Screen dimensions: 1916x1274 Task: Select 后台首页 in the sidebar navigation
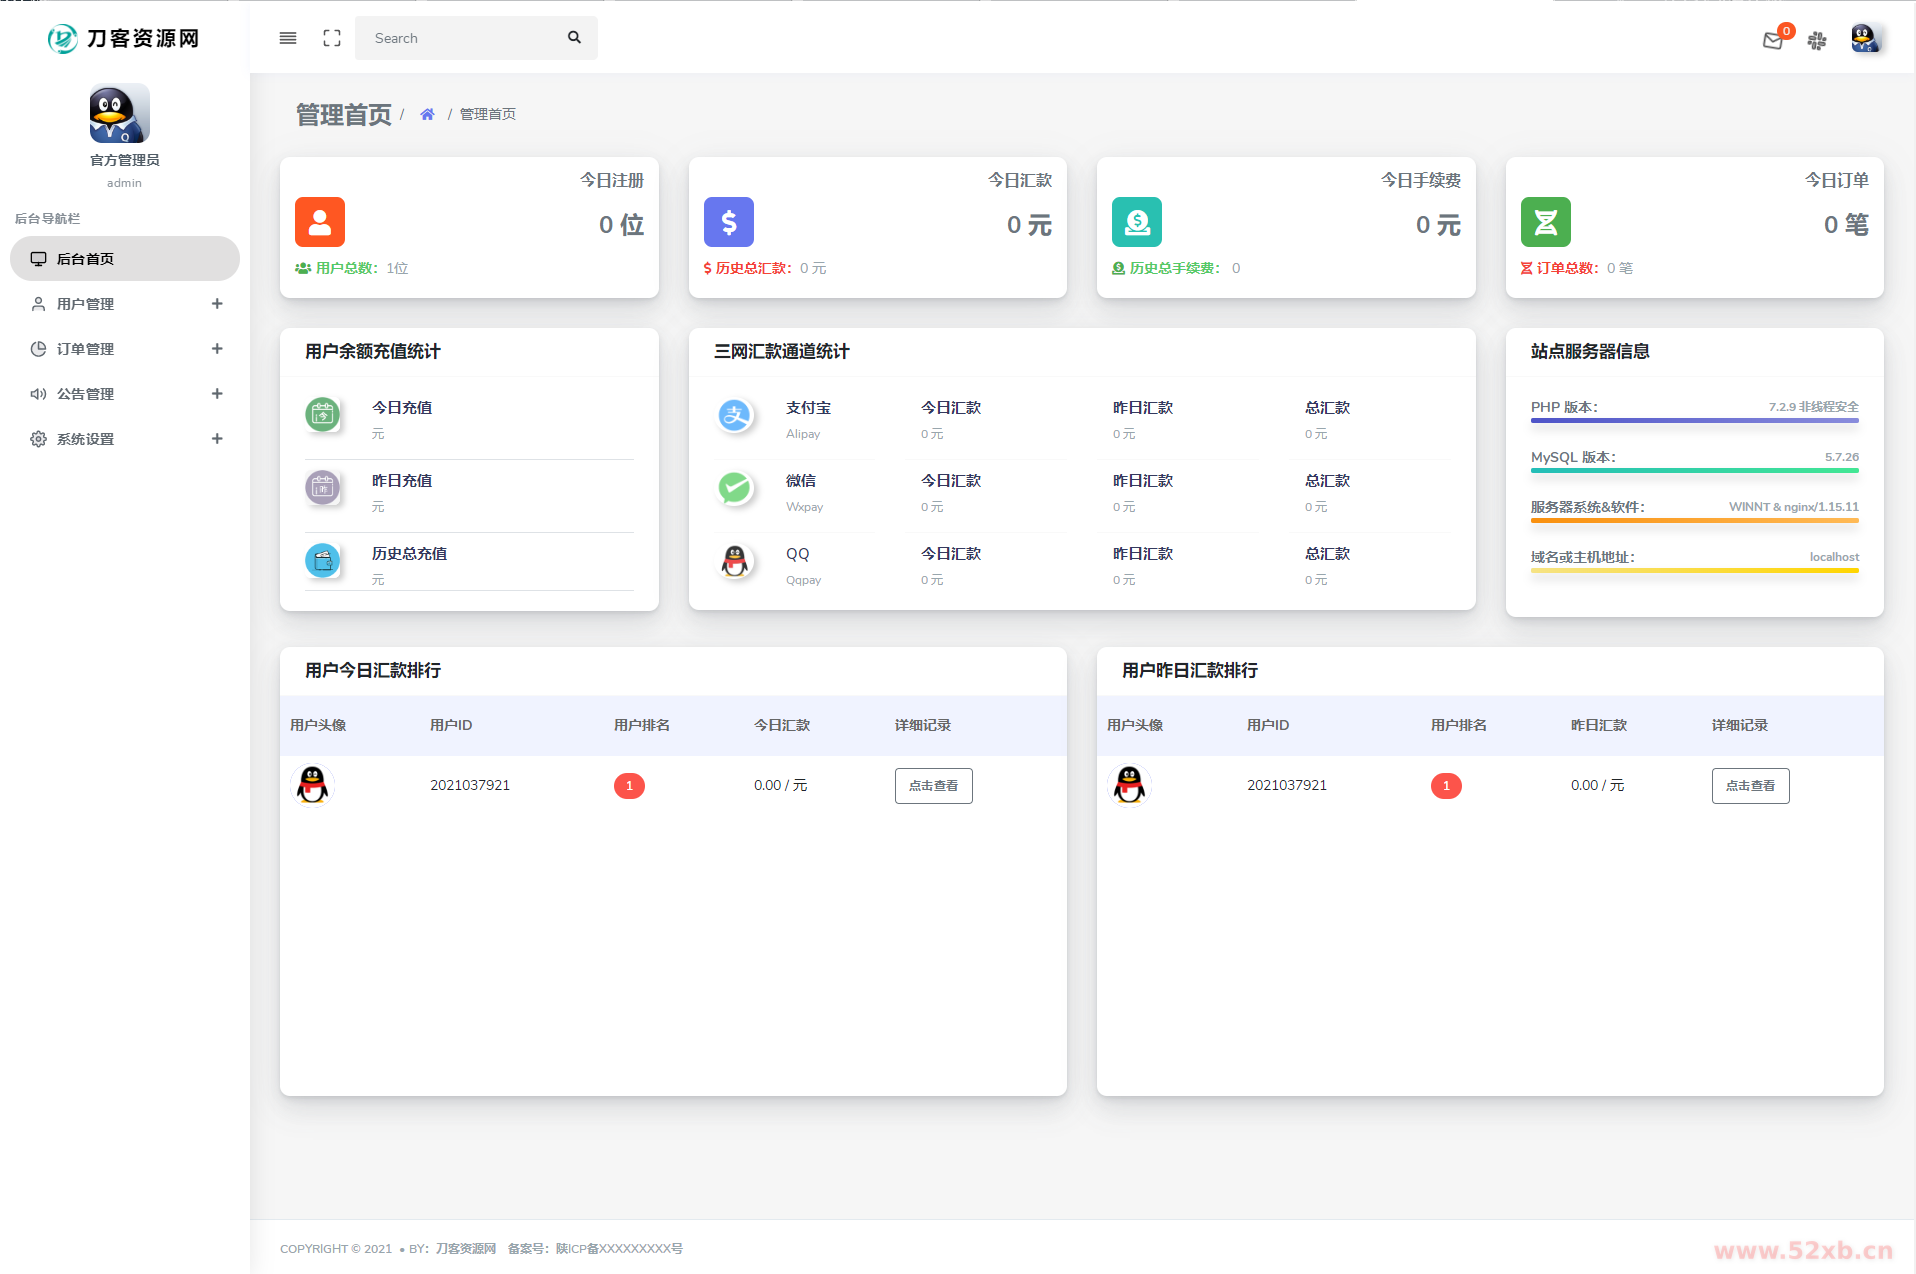pos(125,259)
